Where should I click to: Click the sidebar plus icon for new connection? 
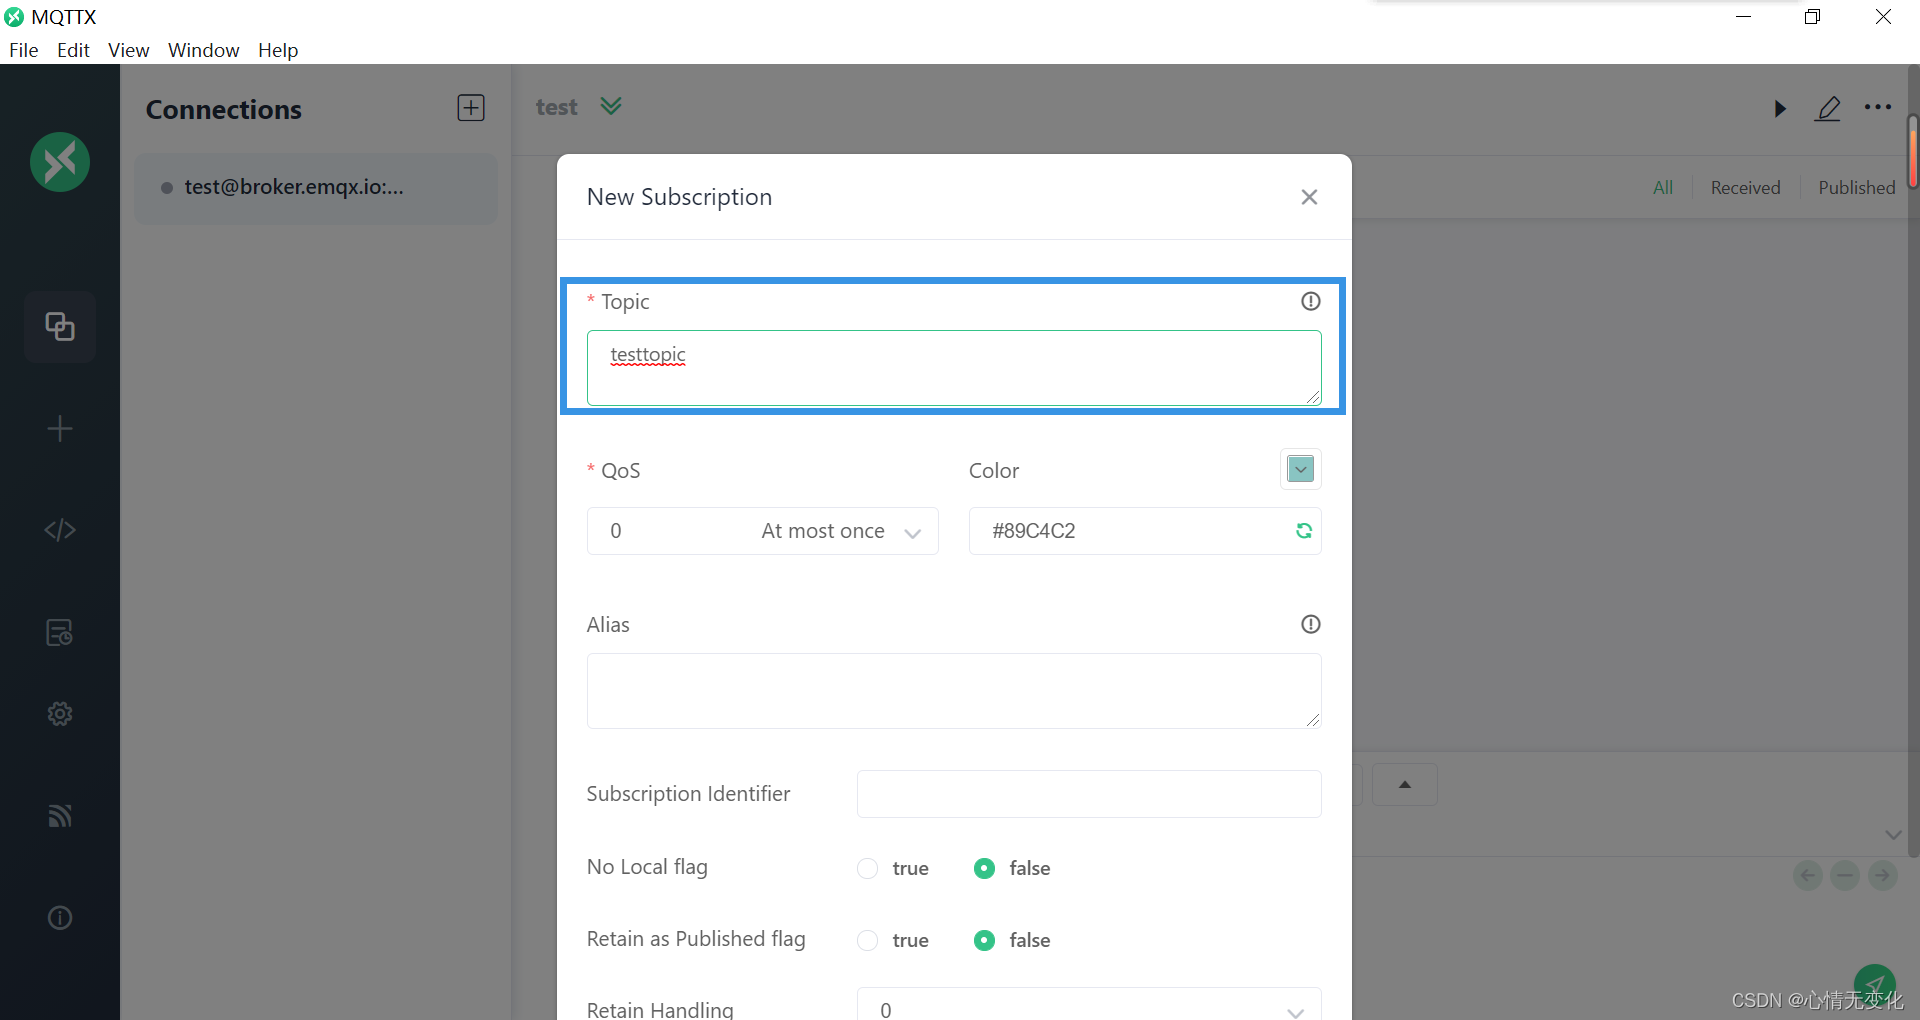click(60, 429)
